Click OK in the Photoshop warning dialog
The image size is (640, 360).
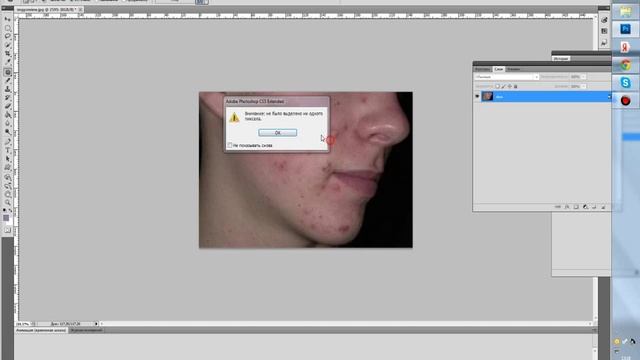[278, 133]
